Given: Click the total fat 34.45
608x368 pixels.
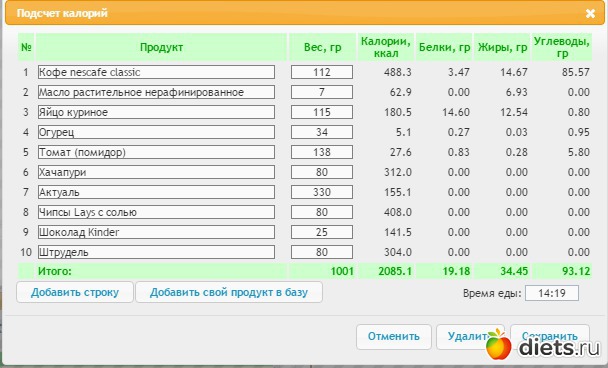Looking at the screenshot, I should [514, 271].
